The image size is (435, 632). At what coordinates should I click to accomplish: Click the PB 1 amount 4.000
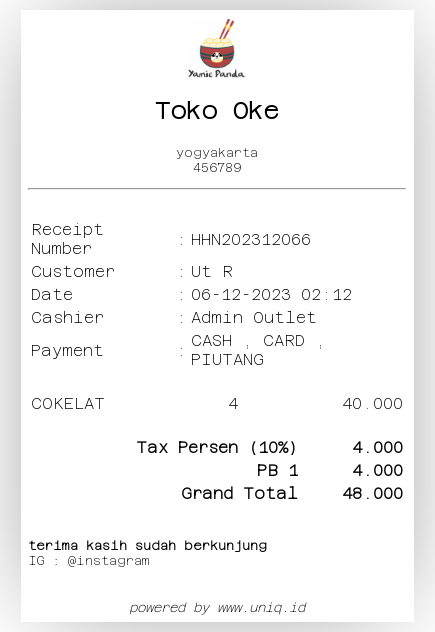click(378, 470)
